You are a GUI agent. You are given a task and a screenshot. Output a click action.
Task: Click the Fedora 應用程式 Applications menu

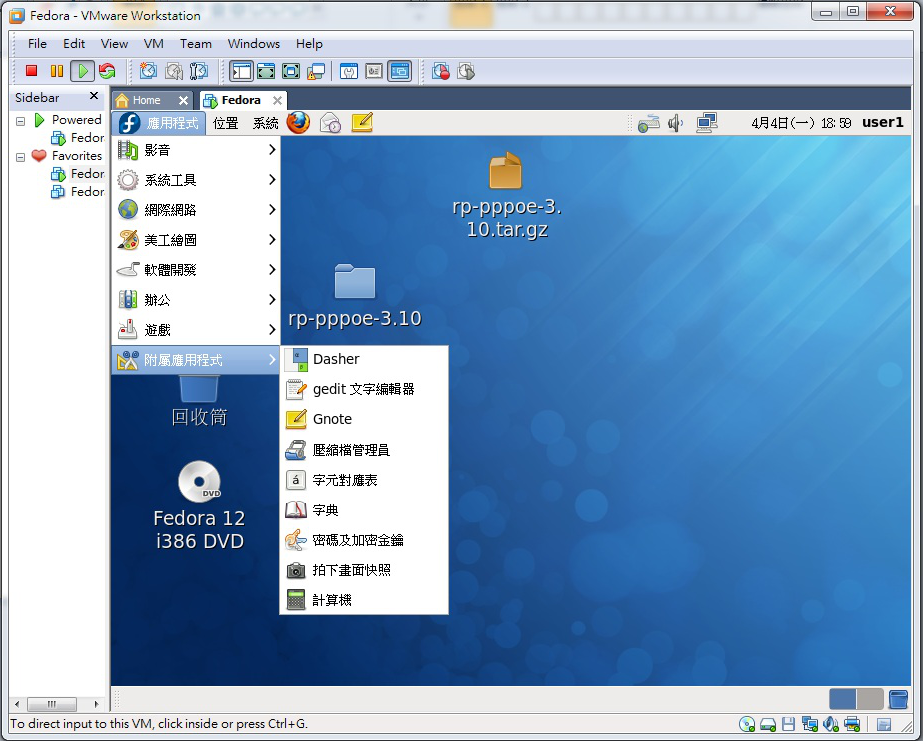(x=158, y=123)
